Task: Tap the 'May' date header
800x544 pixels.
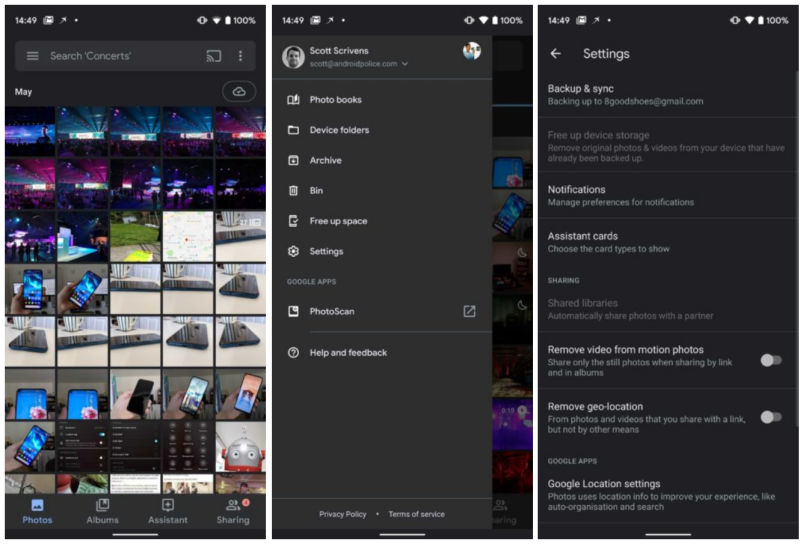Action: pos(23,92)
